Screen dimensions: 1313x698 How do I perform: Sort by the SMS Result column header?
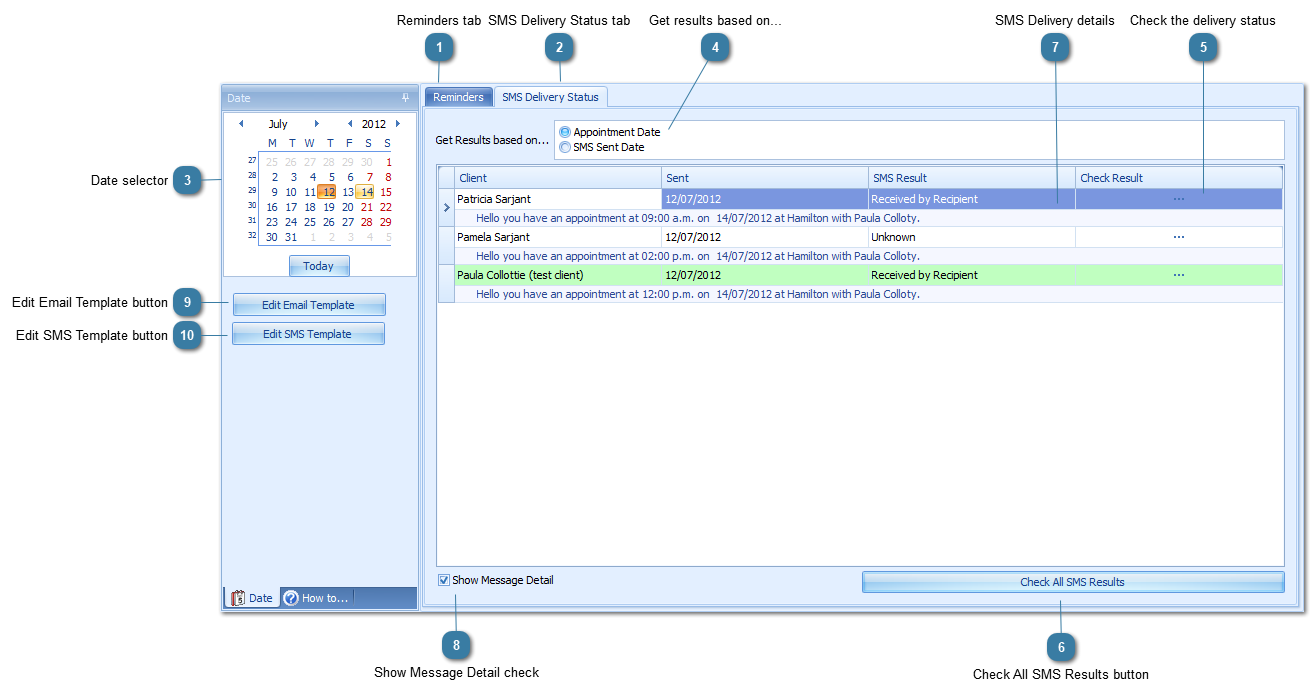point(972,178)
